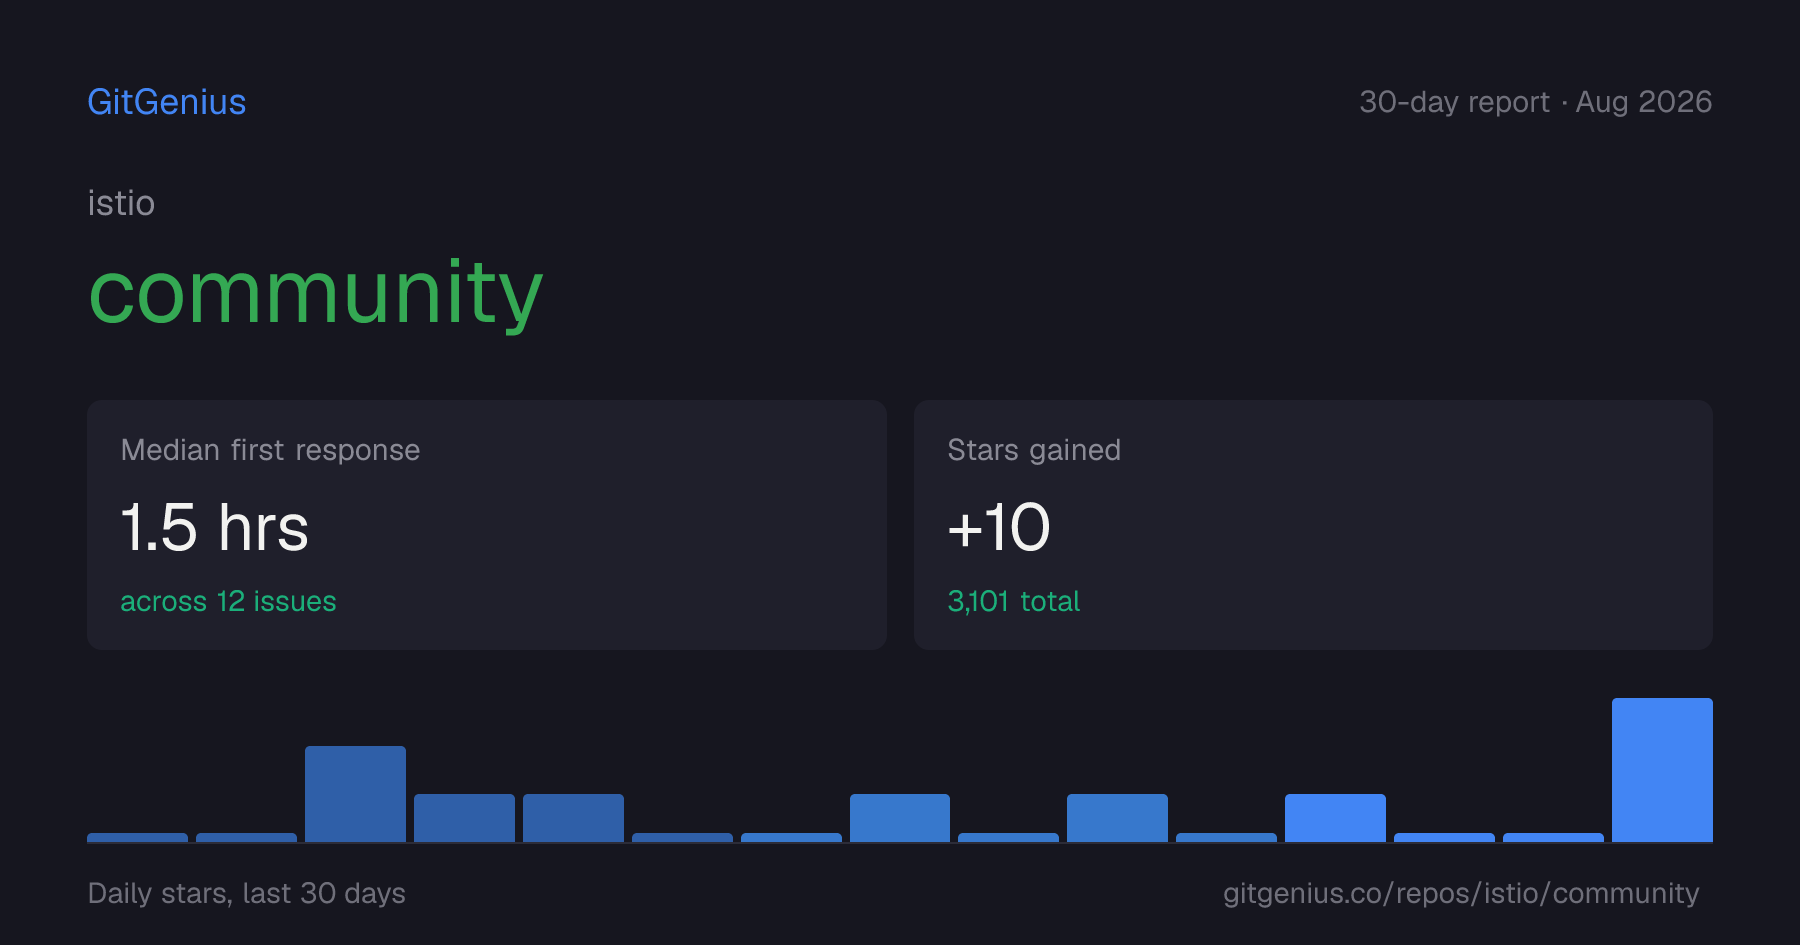The width and height of the screenshot is (1800, 945).
Task: Open the Stars gained card
Action: (x=1313, y=525)
